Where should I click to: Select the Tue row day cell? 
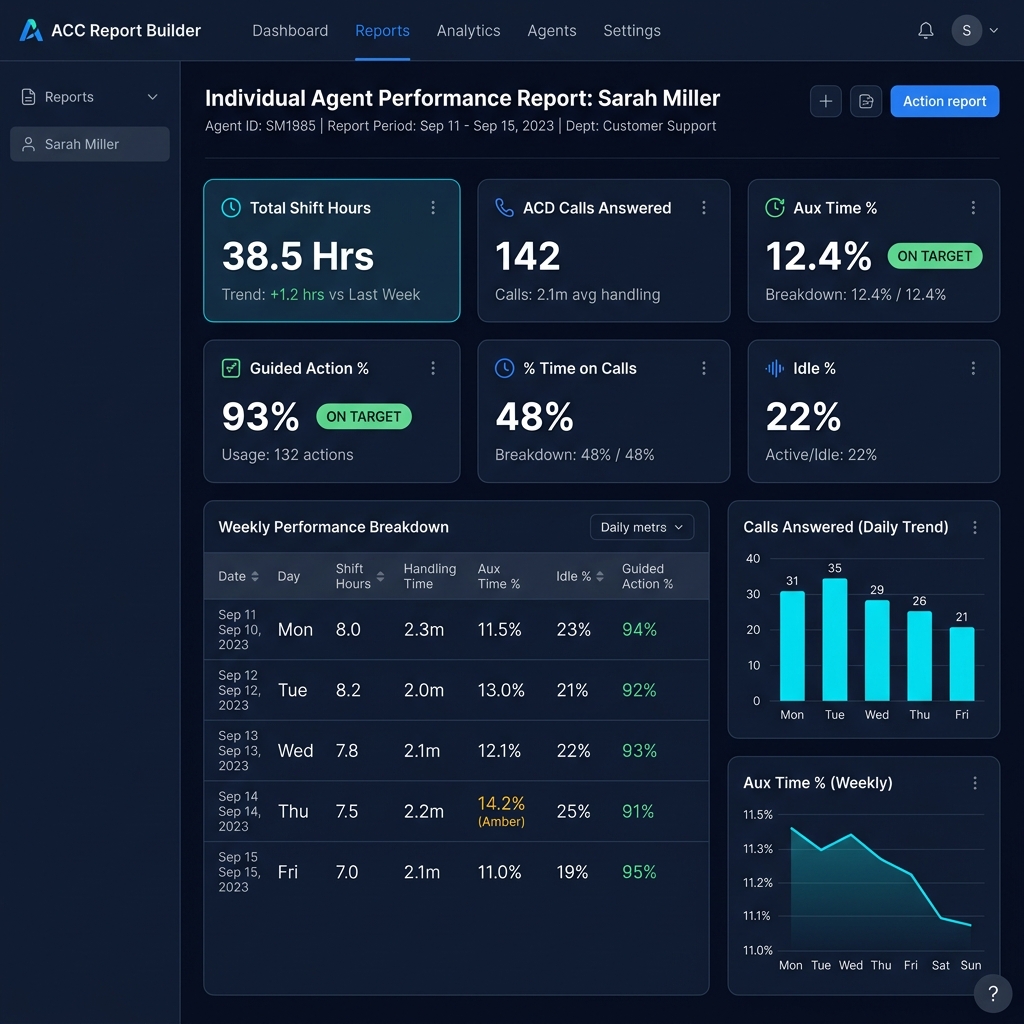point(293,690)
